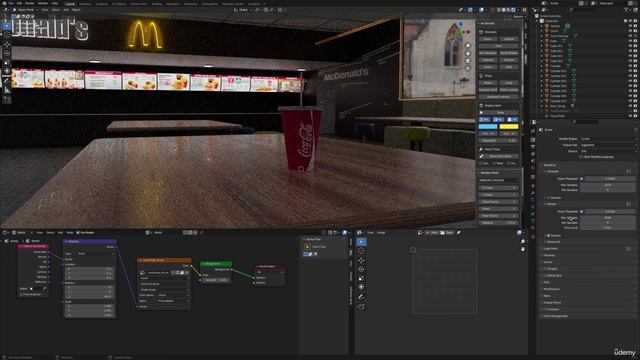
Task: Open image editor Image menu
Action: tap(381, 233)
